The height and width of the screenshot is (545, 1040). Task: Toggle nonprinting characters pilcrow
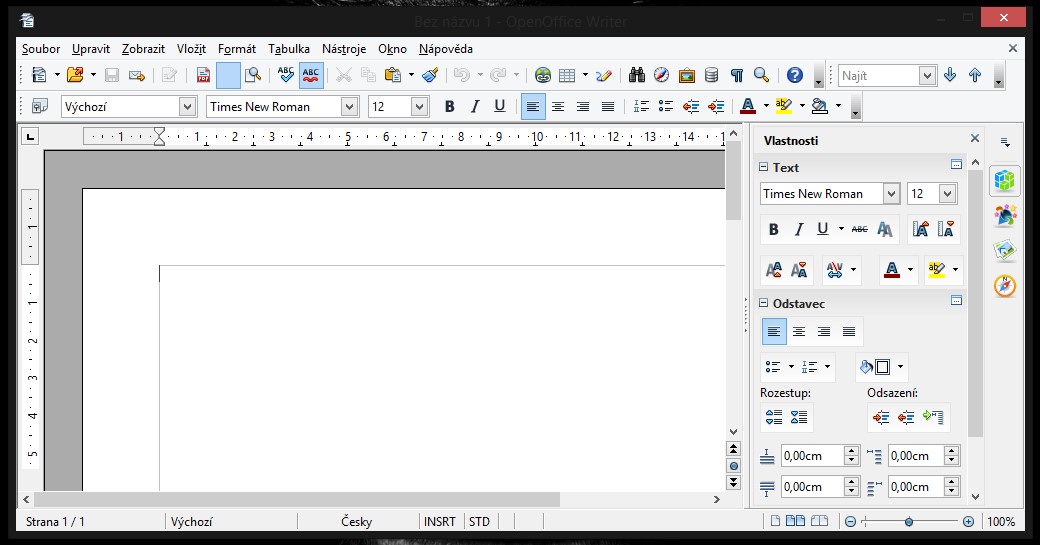(736, 76)
